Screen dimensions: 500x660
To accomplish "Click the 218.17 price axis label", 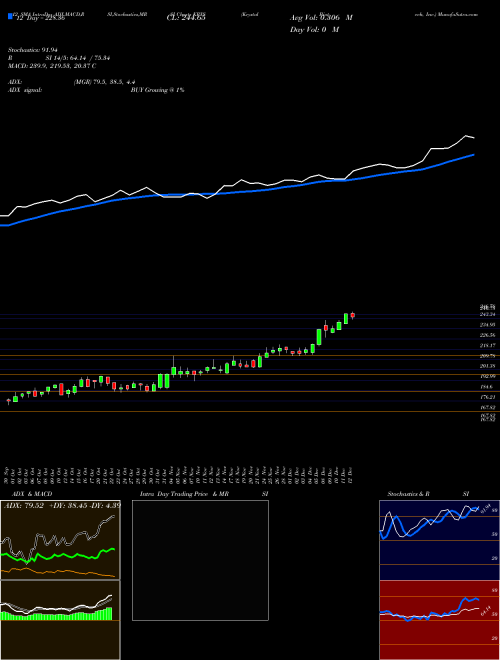I will (x=487, y=346).
